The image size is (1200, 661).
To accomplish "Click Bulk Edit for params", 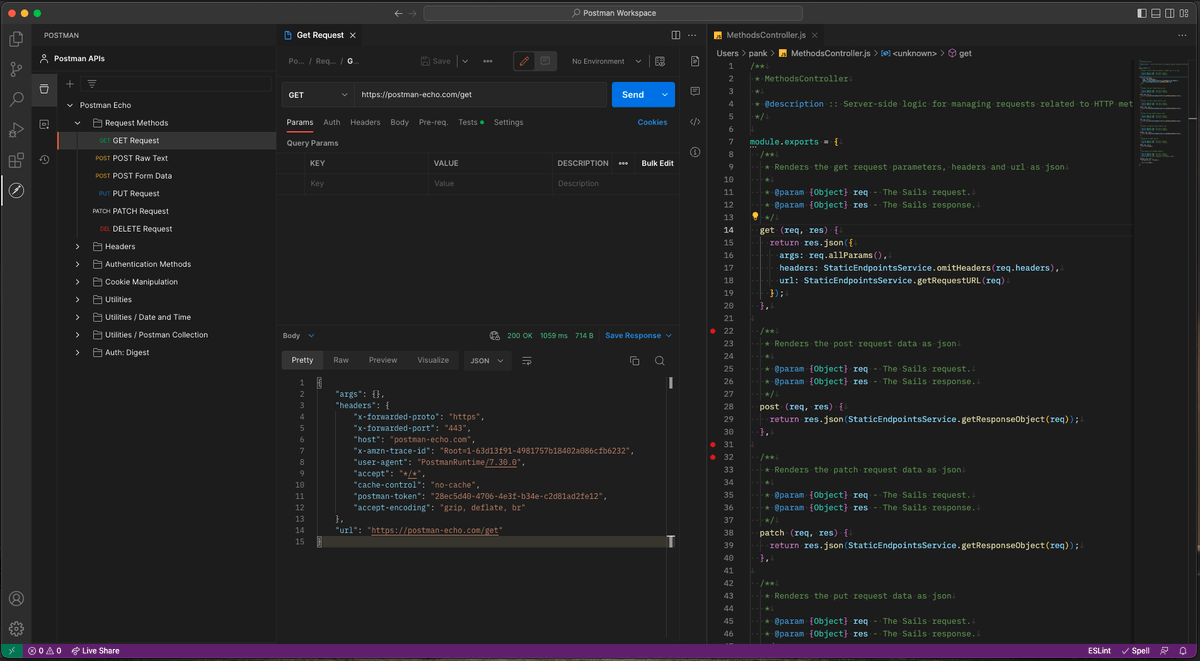I will [x=657, y=163].
